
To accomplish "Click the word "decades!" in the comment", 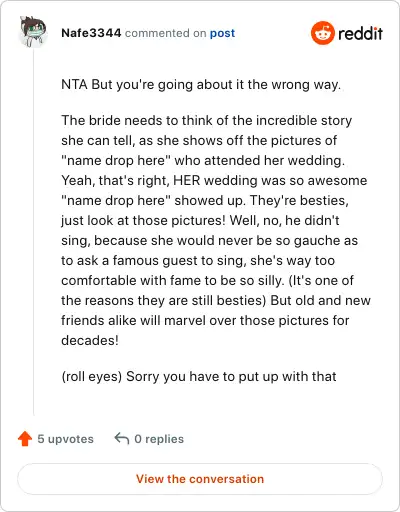I will coord(90,340).
